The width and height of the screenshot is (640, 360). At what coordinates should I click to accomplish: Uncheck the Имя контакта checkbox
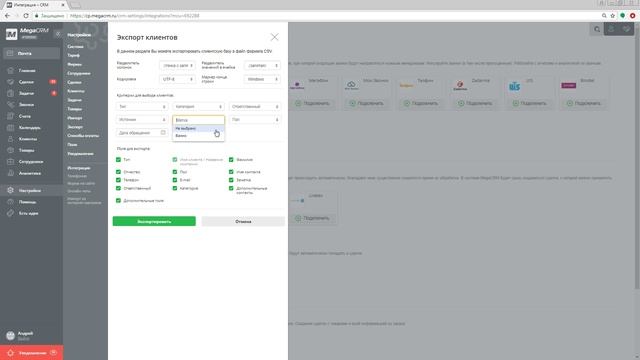tap(231, 172)
